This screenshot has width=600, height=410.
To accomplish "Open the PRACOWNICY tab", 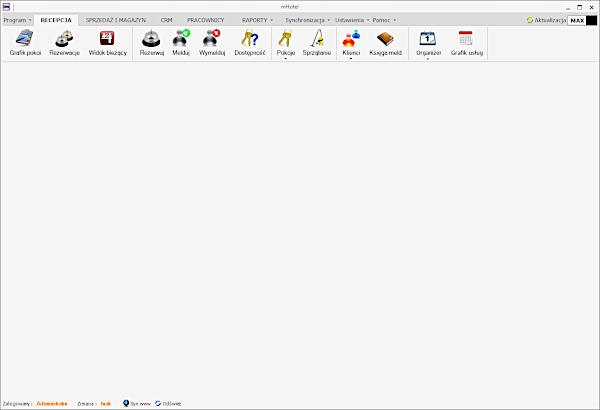I will click(205, 20).
